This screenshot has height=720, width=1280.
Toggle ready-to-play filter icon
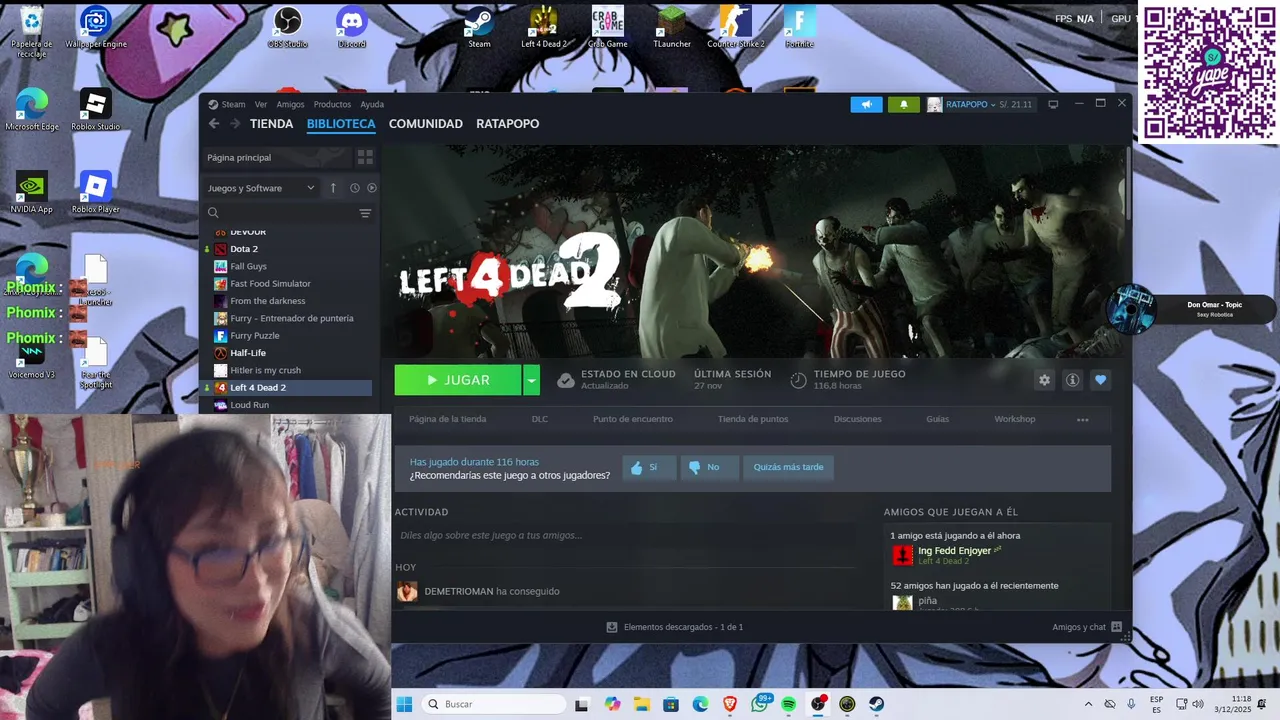pyautogui.click(x=372, y=188)
